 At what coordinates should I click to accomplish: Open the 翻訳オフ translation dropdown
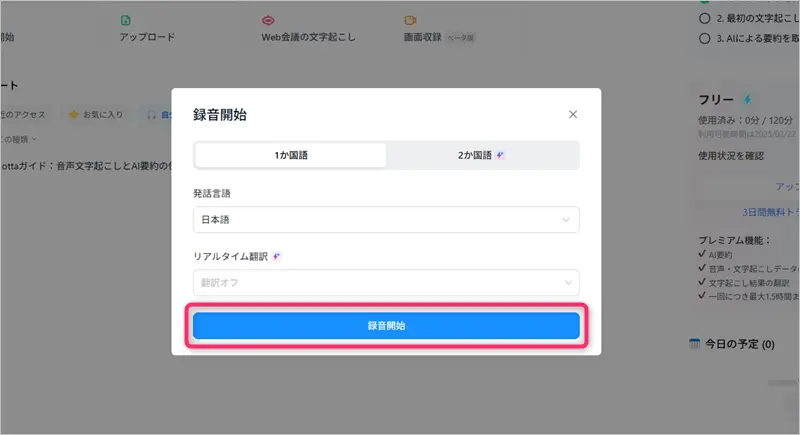(386, 283)
